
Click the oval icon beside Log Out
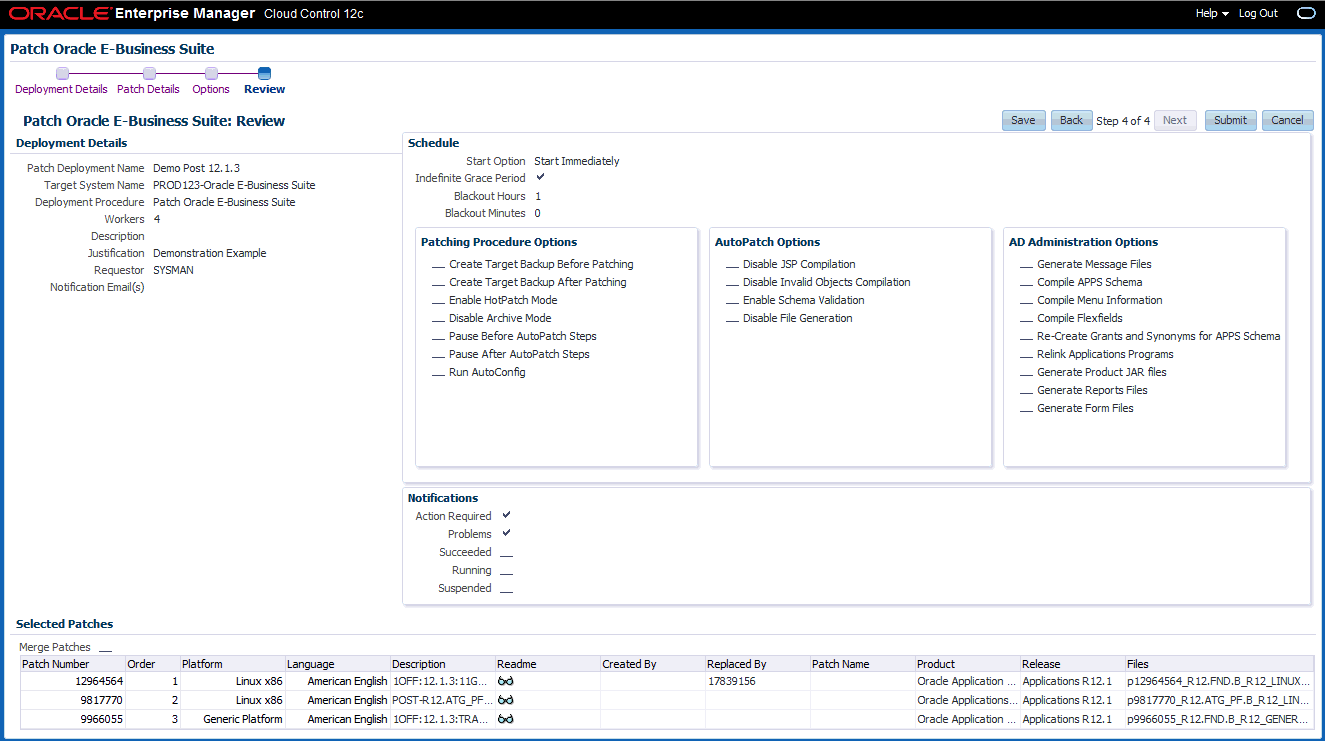tap(1305, 13)
